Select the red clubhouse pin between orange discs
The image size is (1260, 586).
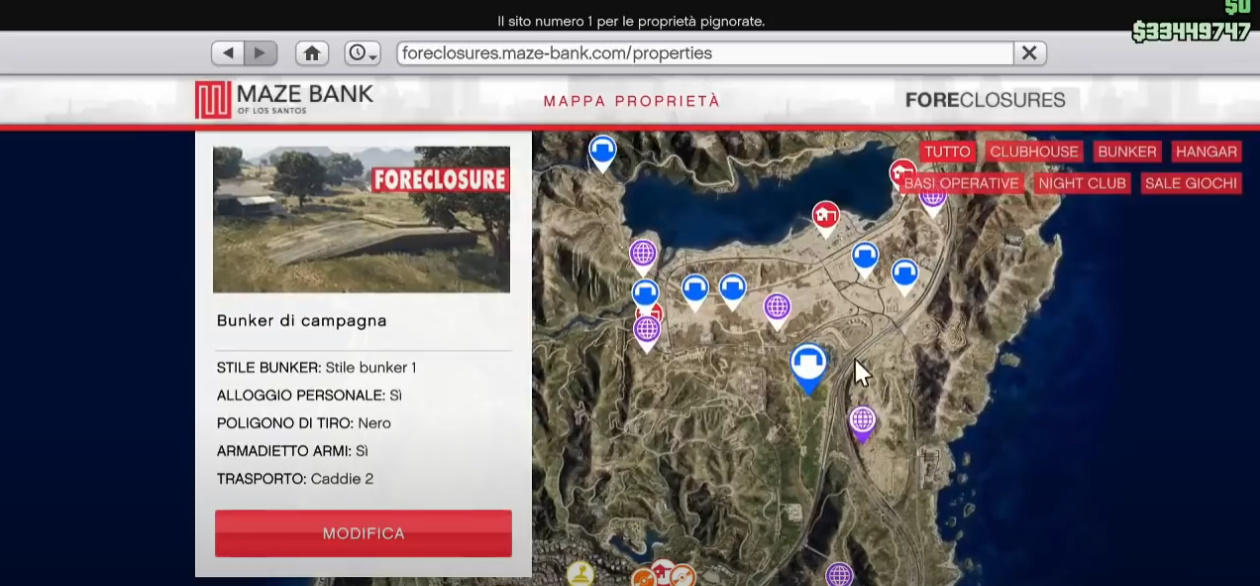coord(663,571)
